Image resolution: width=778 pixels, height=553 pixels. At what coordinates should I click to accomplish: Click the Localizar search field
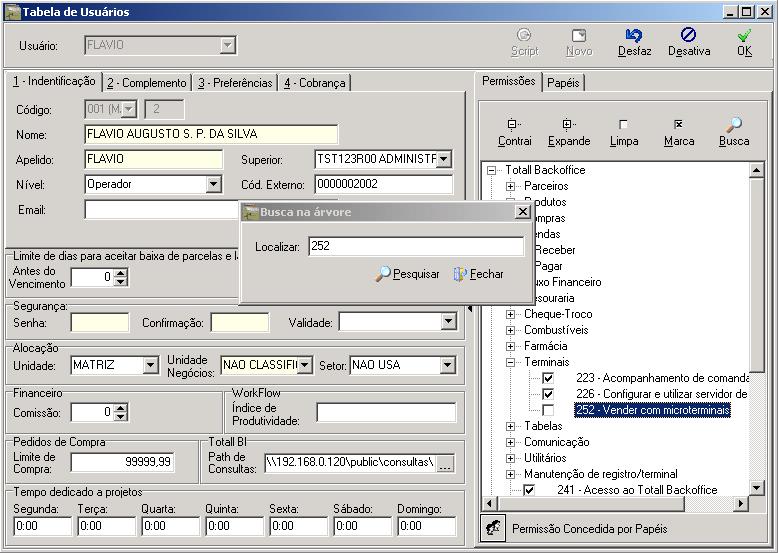click(x=416, y=246)
